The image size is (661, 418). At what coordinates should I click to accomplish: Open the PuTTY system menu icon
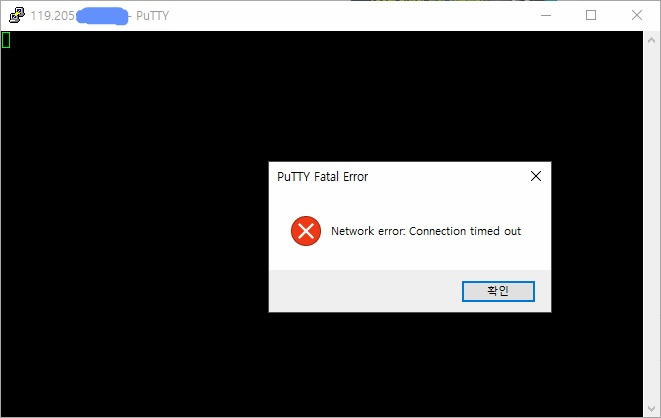pos(16,16)
